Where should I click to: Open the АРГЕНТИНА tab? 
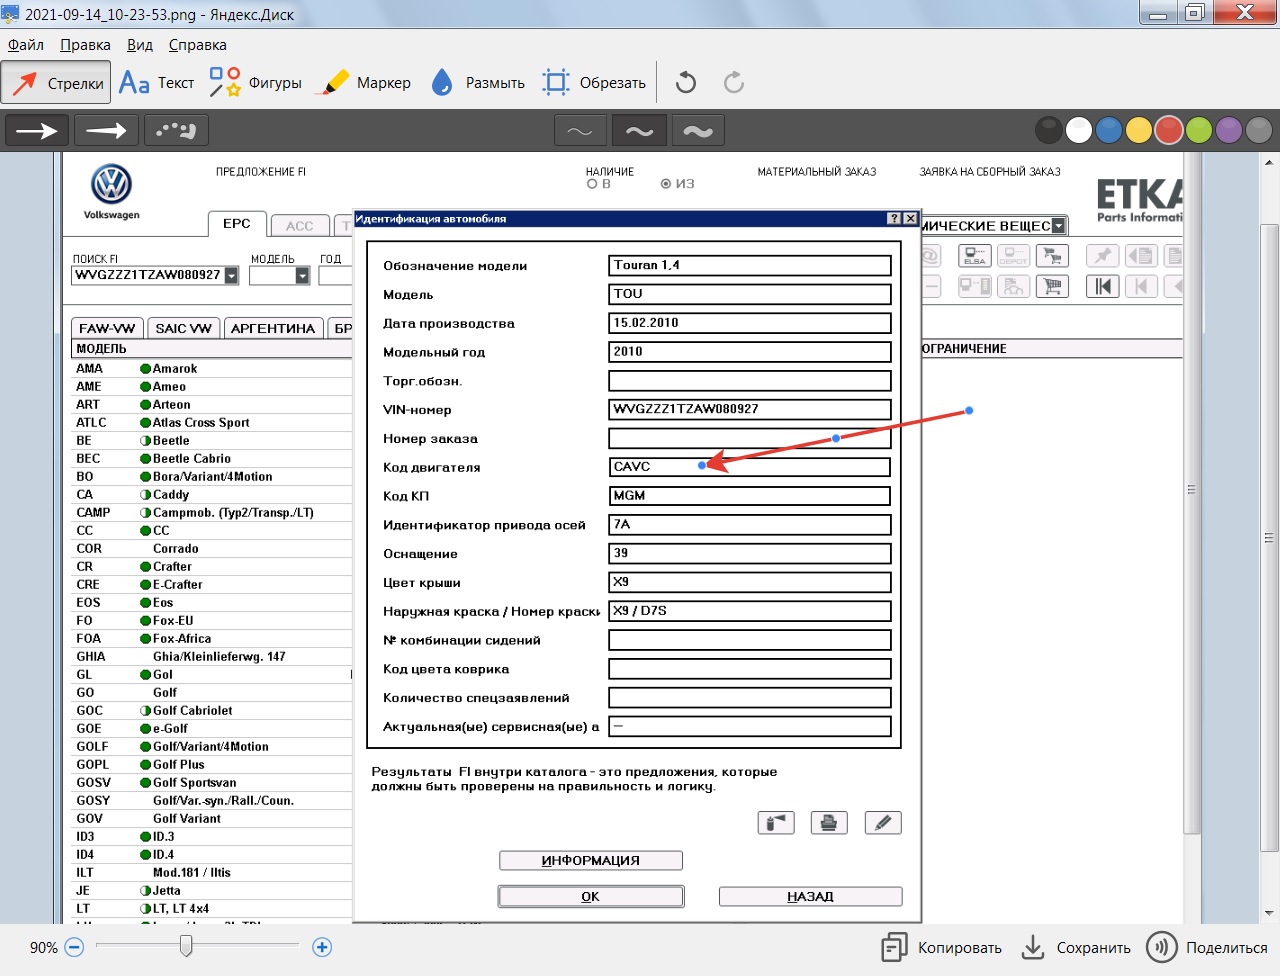[273, 328]
